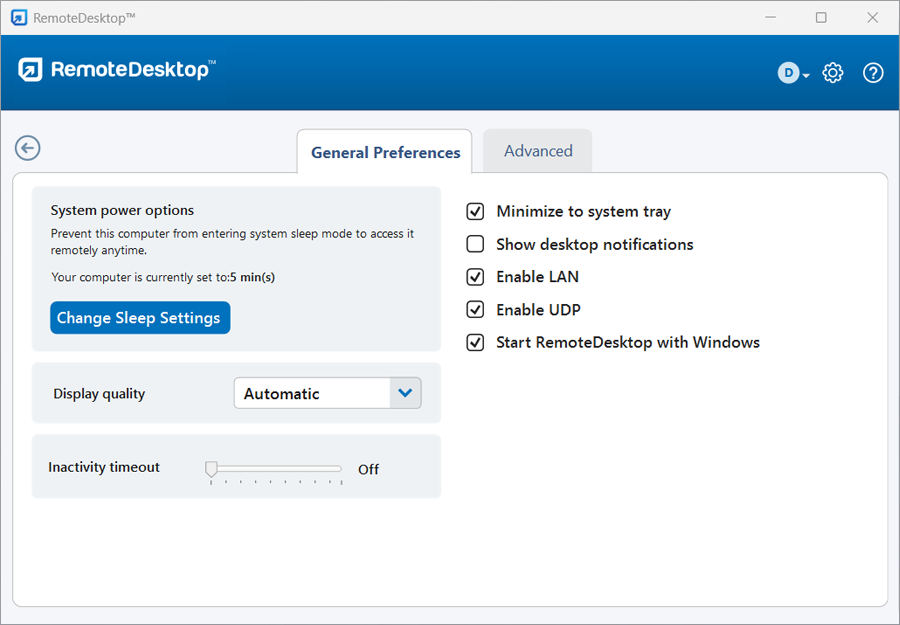Viewport: 900px width, 625px height.
Task: Select the General Preferences tab
Action: coord(385,153)
